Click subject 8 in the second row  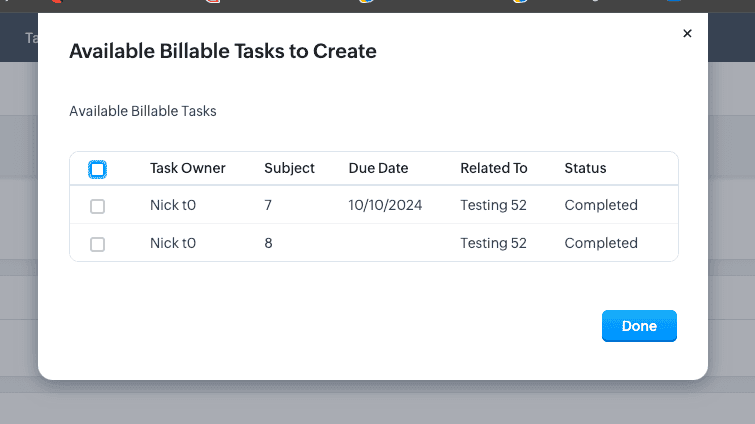click(x=268, y=243)
